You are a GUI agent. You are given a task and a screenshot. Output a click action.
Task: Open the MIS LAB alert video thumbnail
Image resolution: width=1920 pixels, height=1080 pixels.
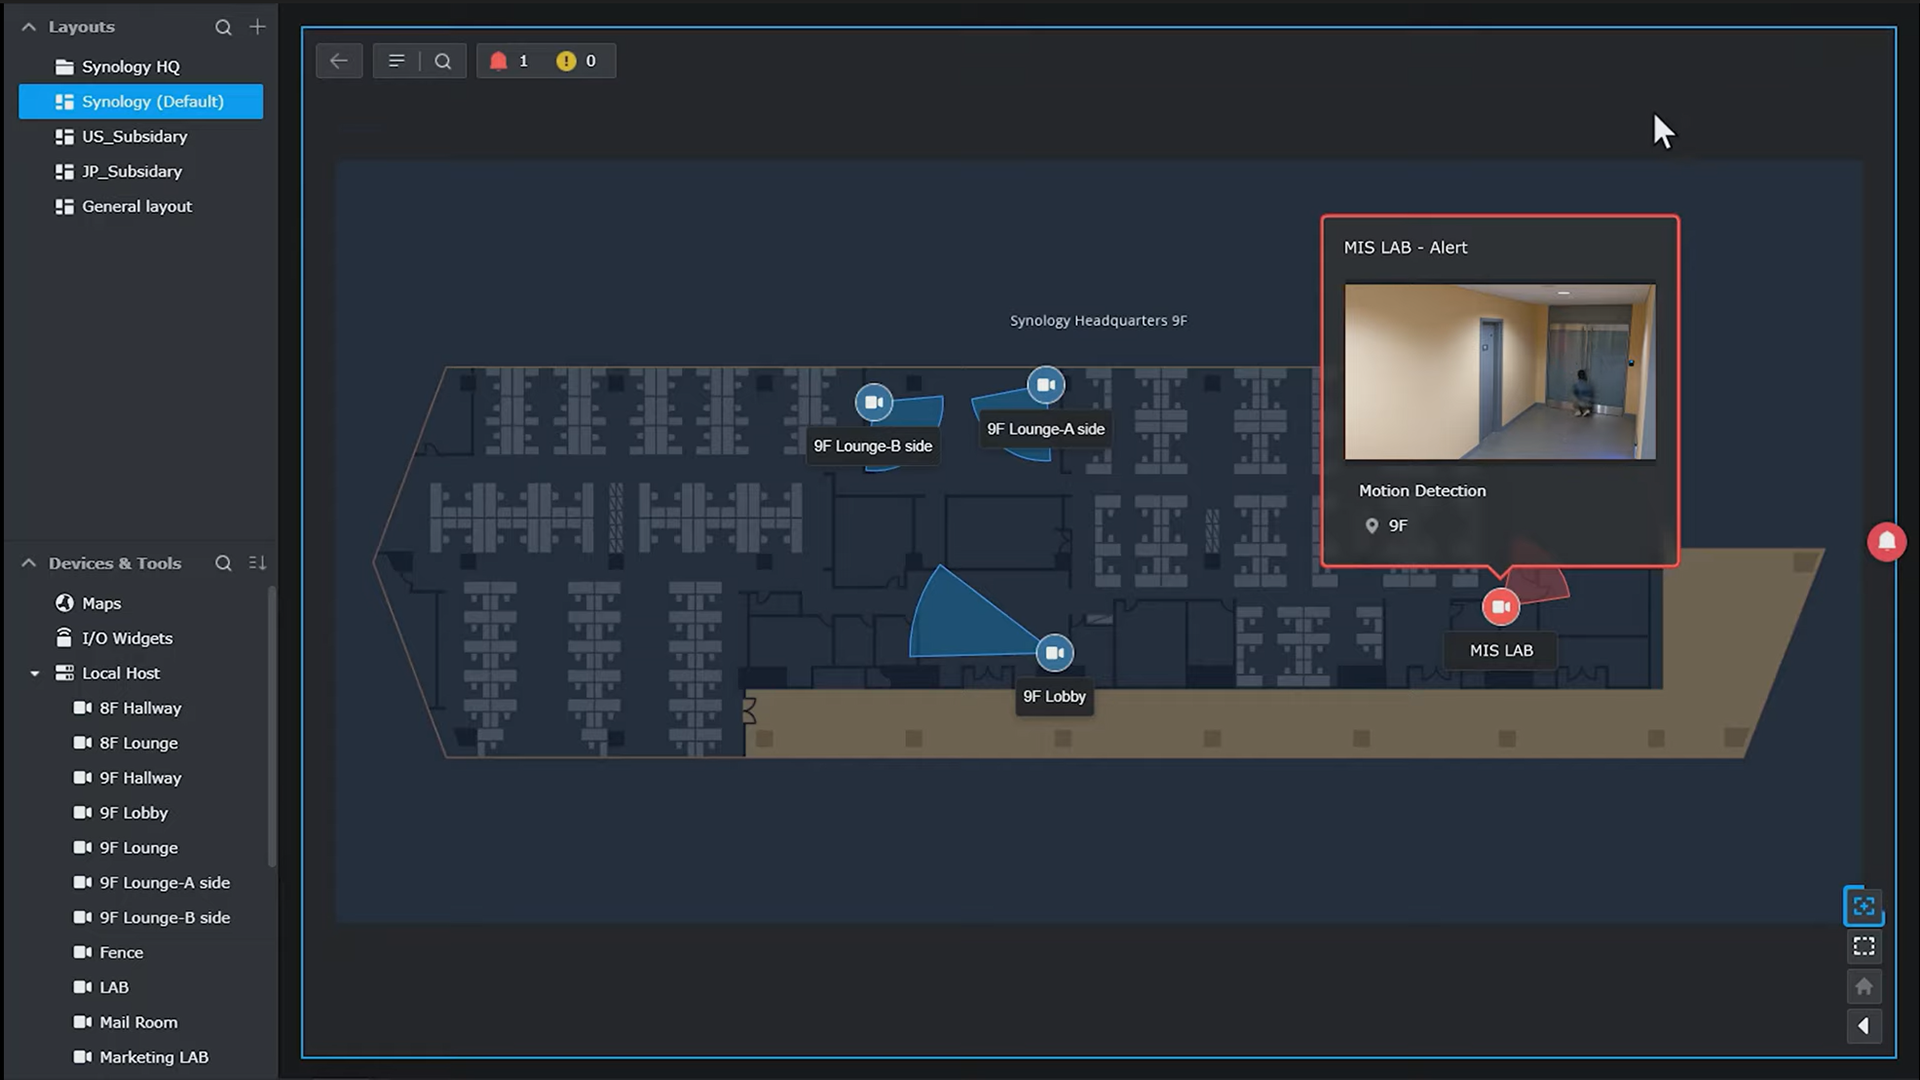1499,372
